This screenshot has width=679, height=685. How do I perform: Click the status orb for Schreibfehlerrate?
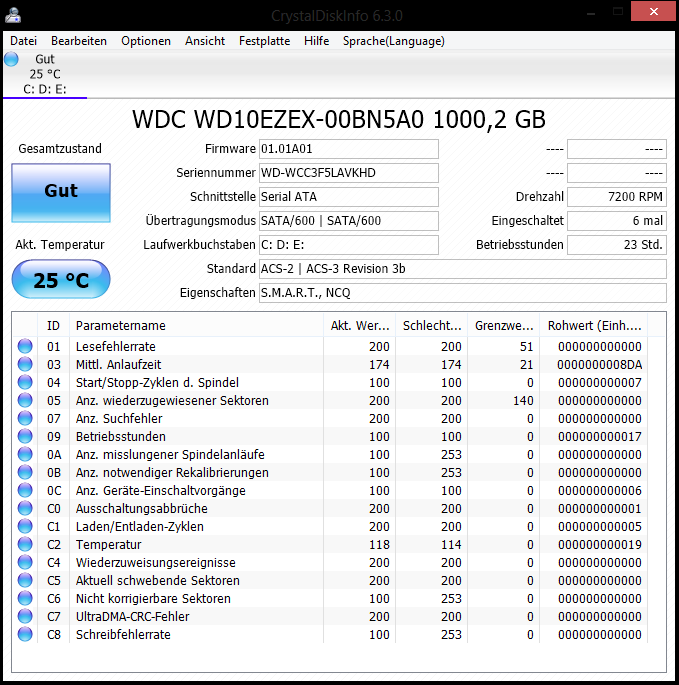coord(25,634)
